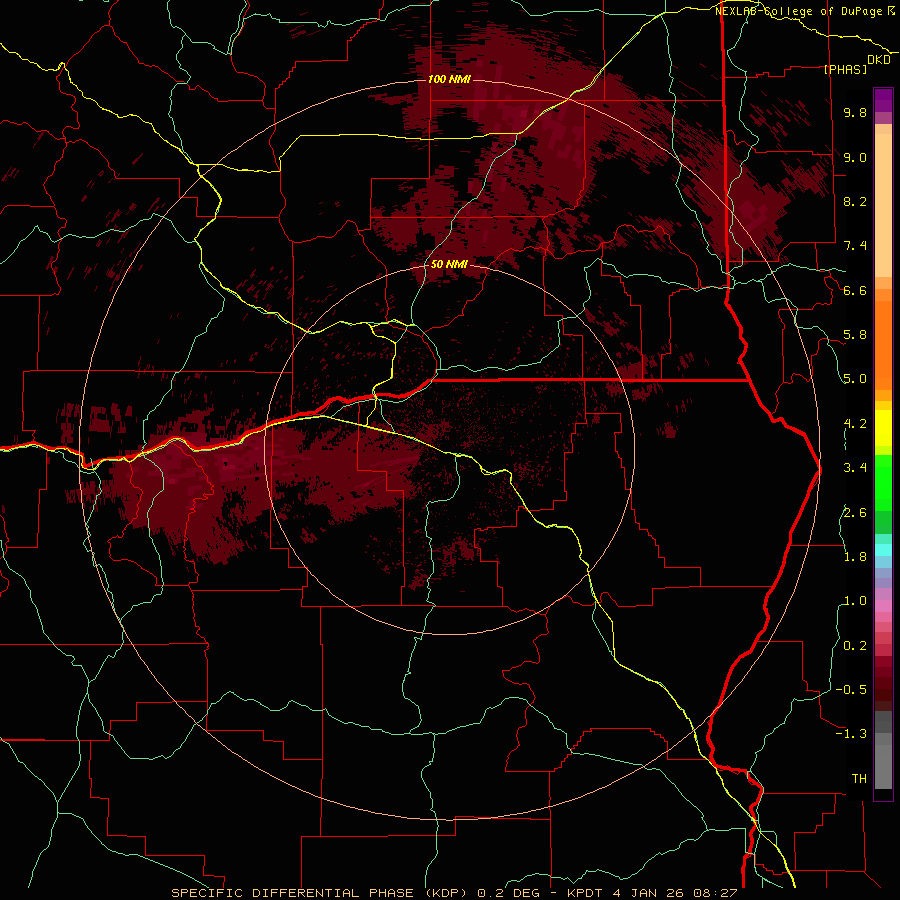This screenshot has height=900, width=900.
Task: Pick the bright green segment of color bar
Action: pos(883,481)
